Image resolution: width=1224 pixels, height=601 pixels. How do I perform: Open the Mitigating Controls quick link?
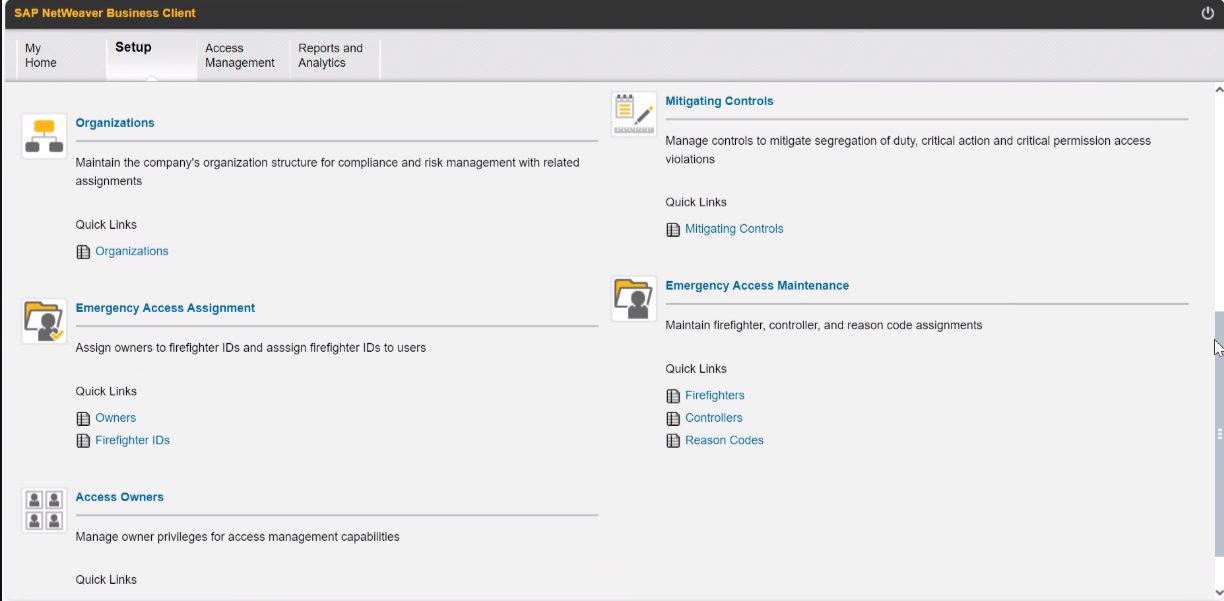tap(734, 229)
